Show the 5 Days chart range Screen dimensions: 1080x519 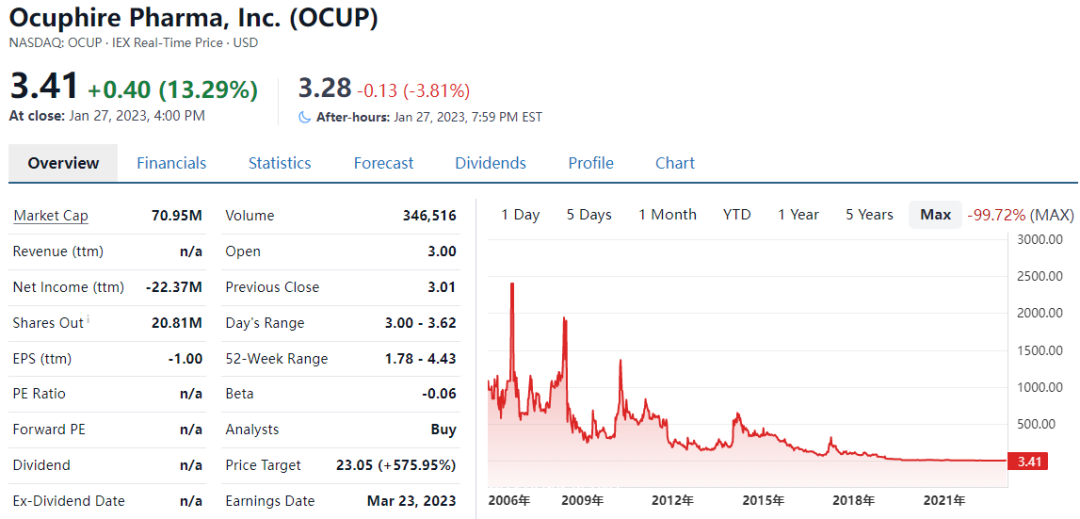(589, 214)
